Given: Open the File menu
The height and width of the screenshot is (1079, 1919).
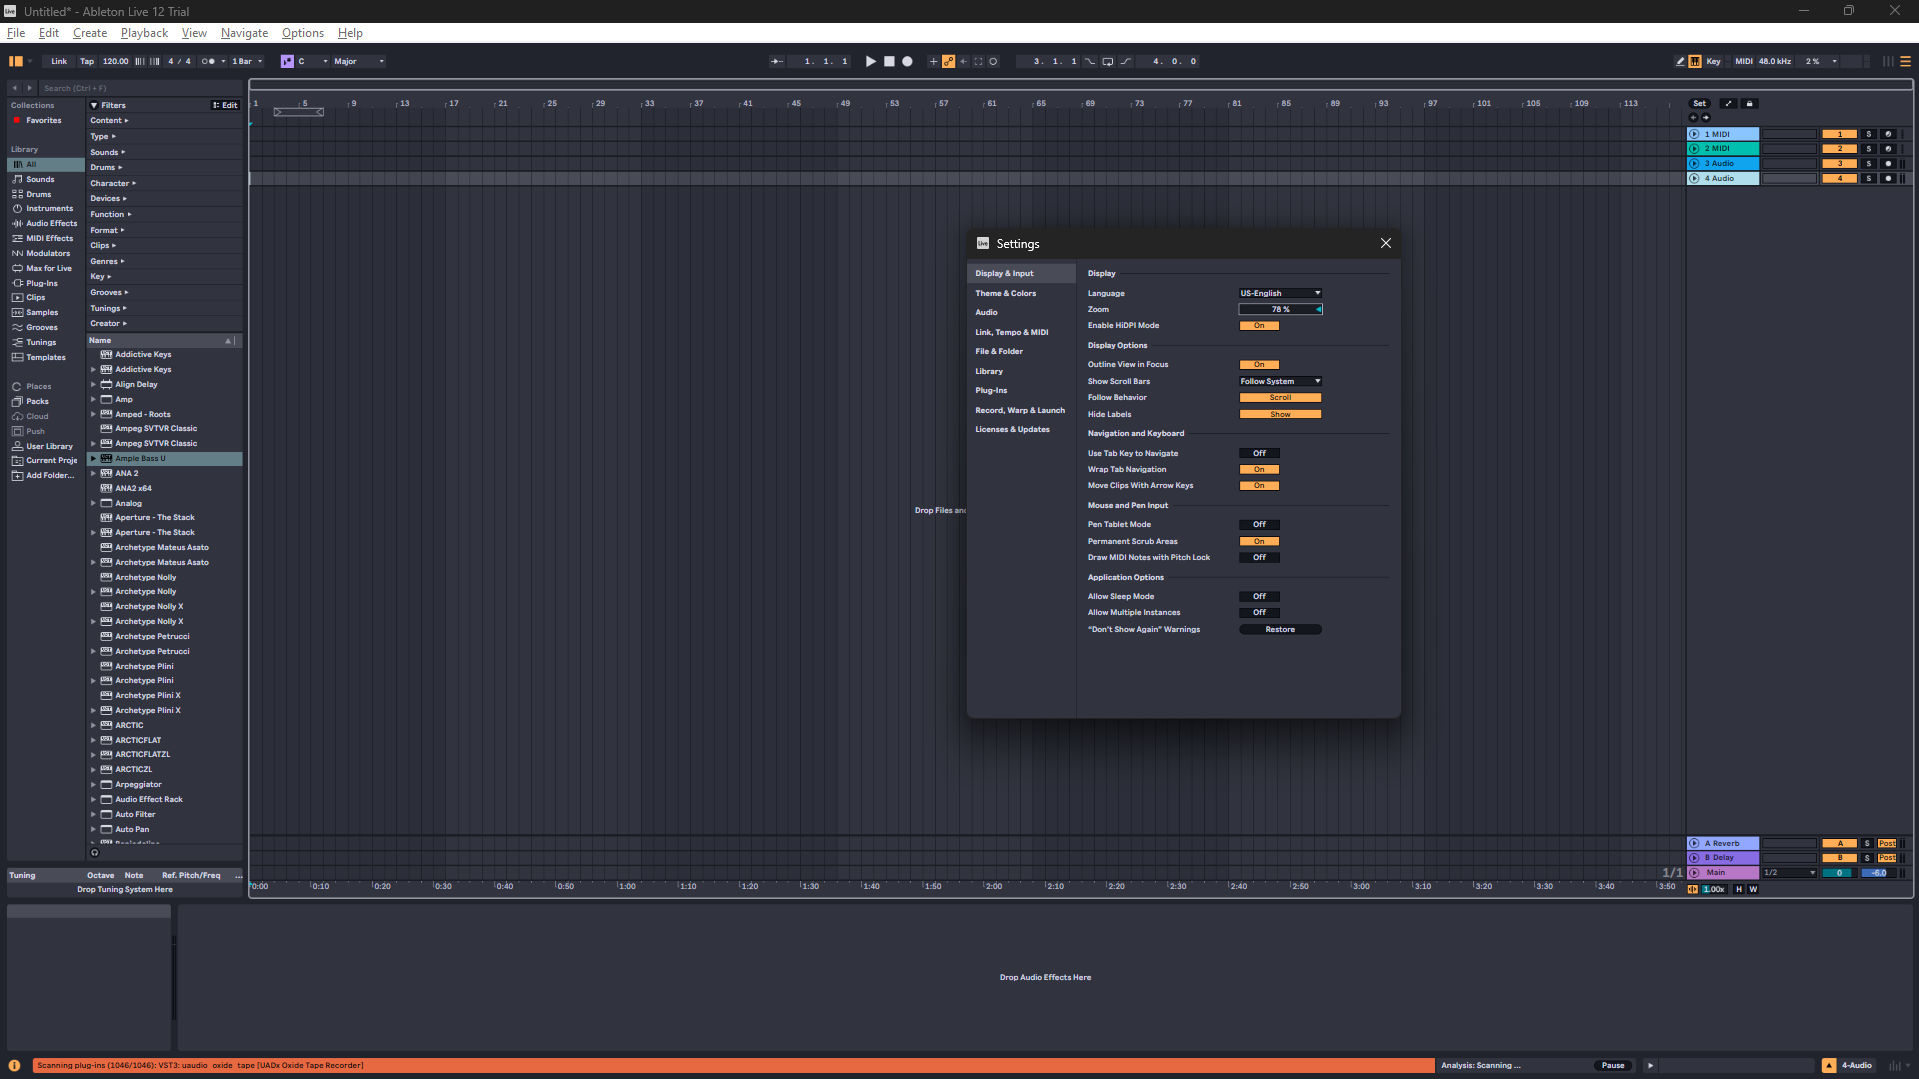Looking at the screenshot, I should coord(16,33).
